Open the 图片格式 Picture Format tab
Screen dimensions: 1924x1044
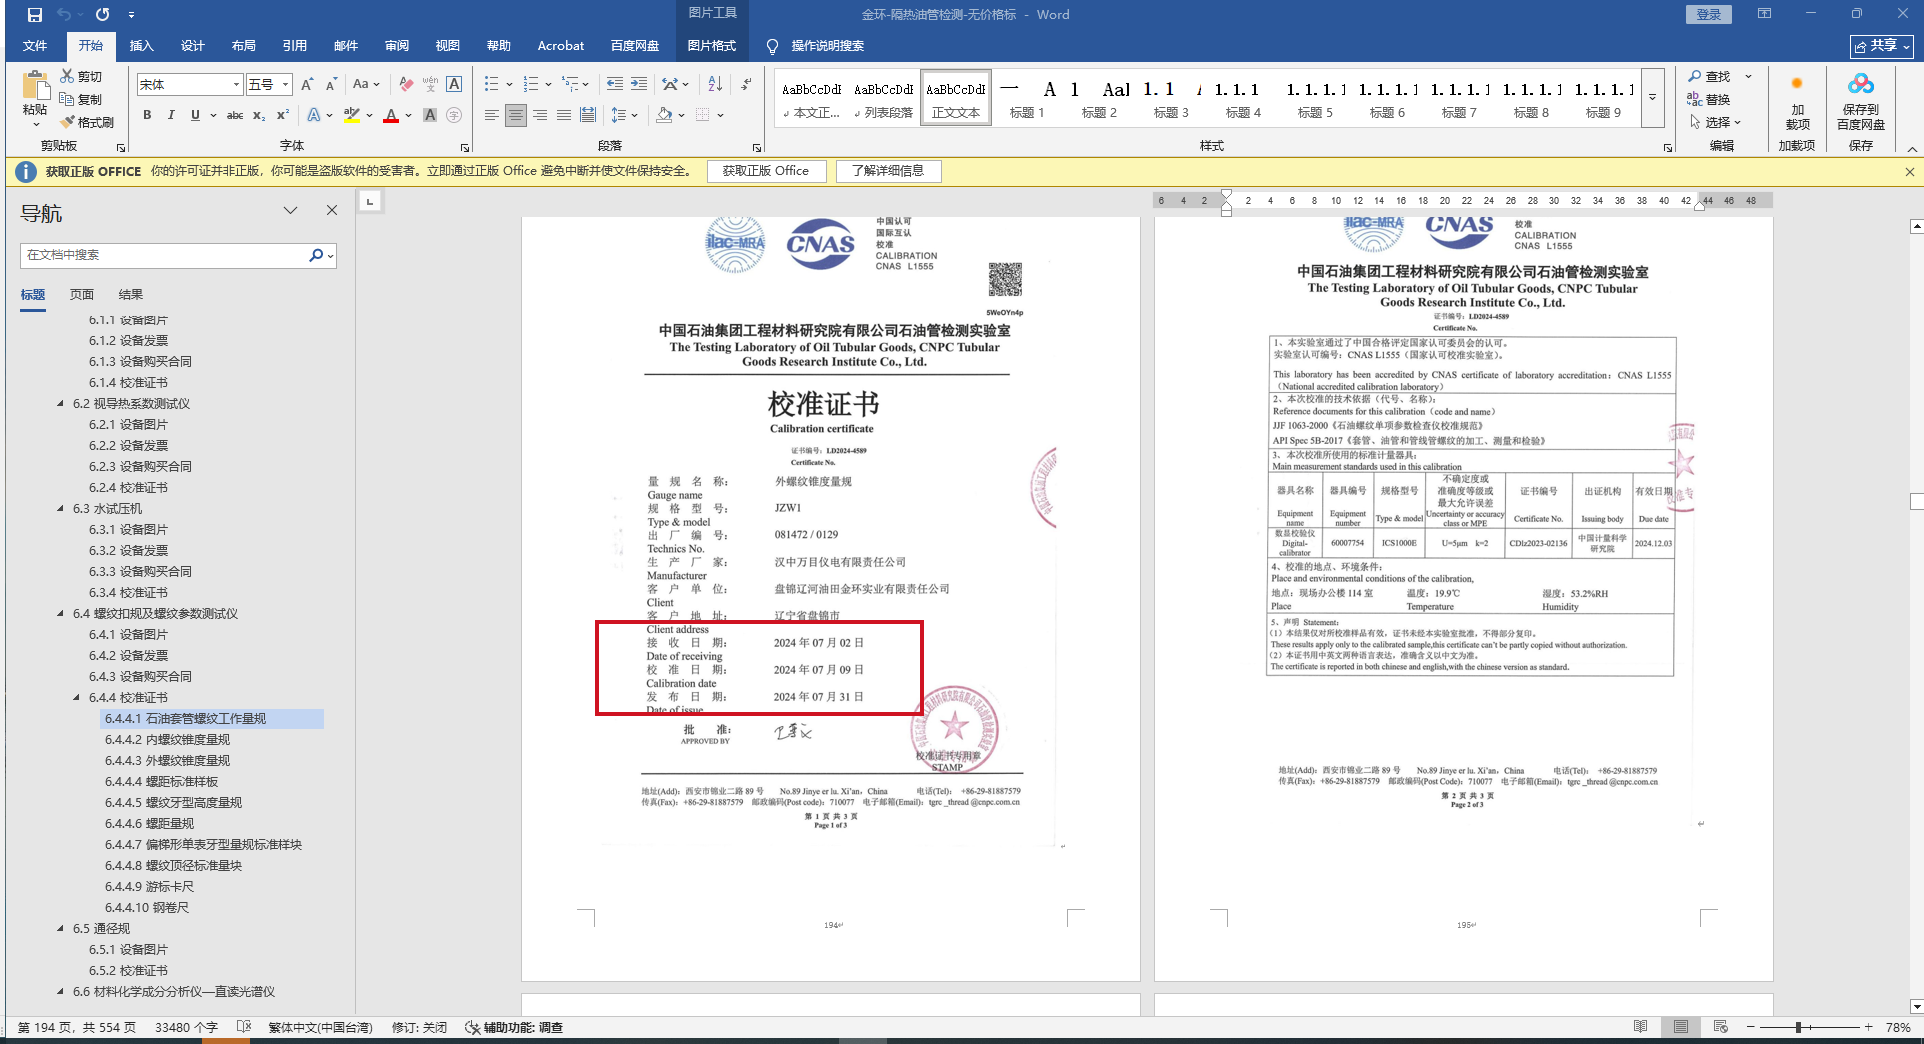pyautogui.click(x=712, y=45)
